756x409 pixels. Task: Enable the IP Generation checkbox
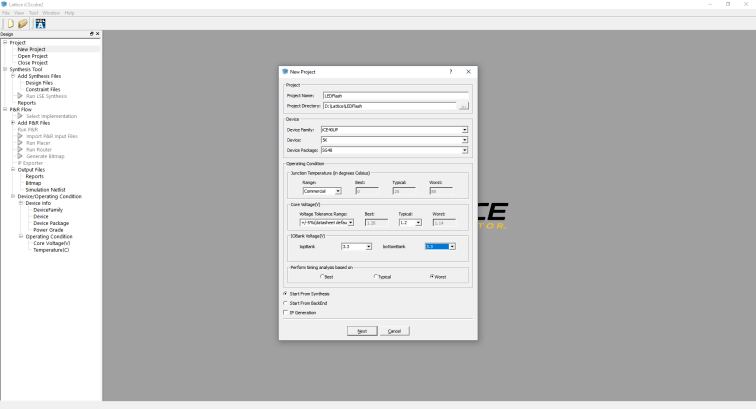pyautogui.click(x=284, y=312)
